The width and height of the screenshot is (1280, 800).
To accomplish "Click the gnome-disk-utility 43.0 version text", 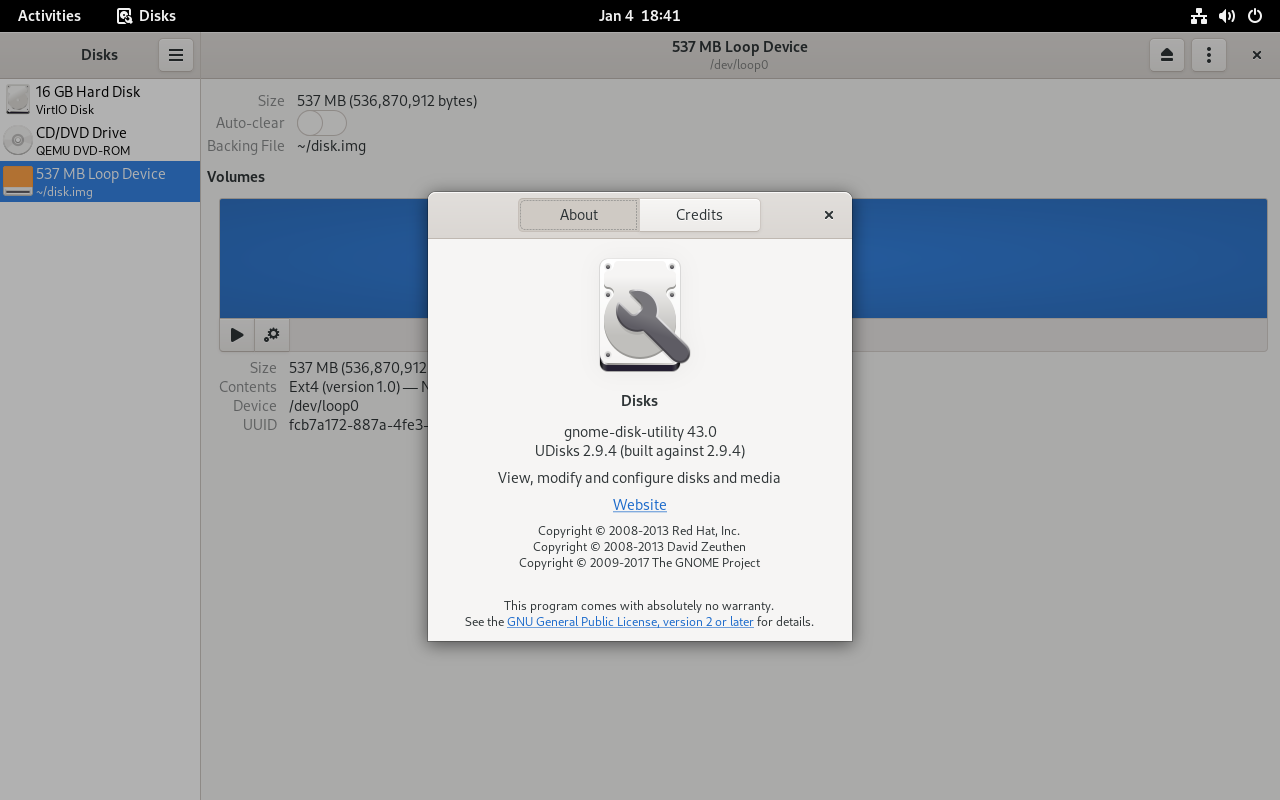I will [x=640, y=432].
